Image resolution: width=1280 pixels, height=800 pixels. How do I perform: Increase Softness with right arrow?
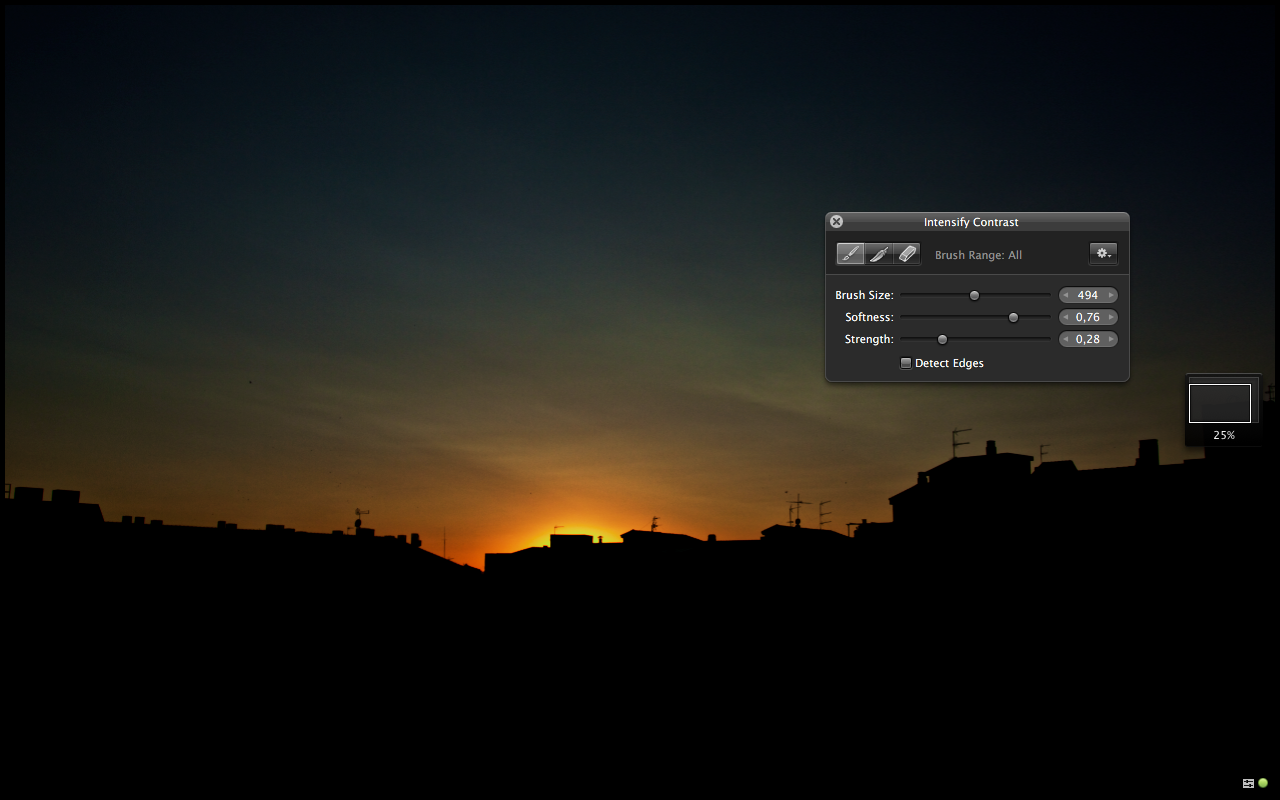pos(1111,317)
